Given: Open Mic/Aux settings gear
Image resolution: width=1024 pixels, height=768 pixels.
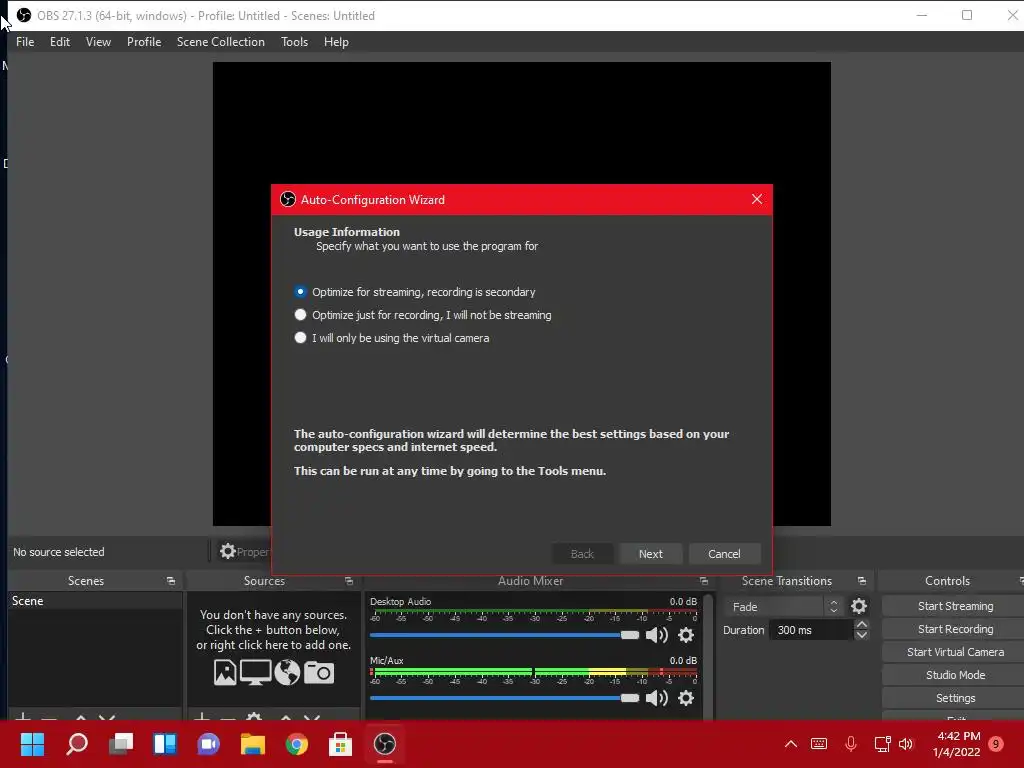Looking at the screenshot, I should (686, 698).
